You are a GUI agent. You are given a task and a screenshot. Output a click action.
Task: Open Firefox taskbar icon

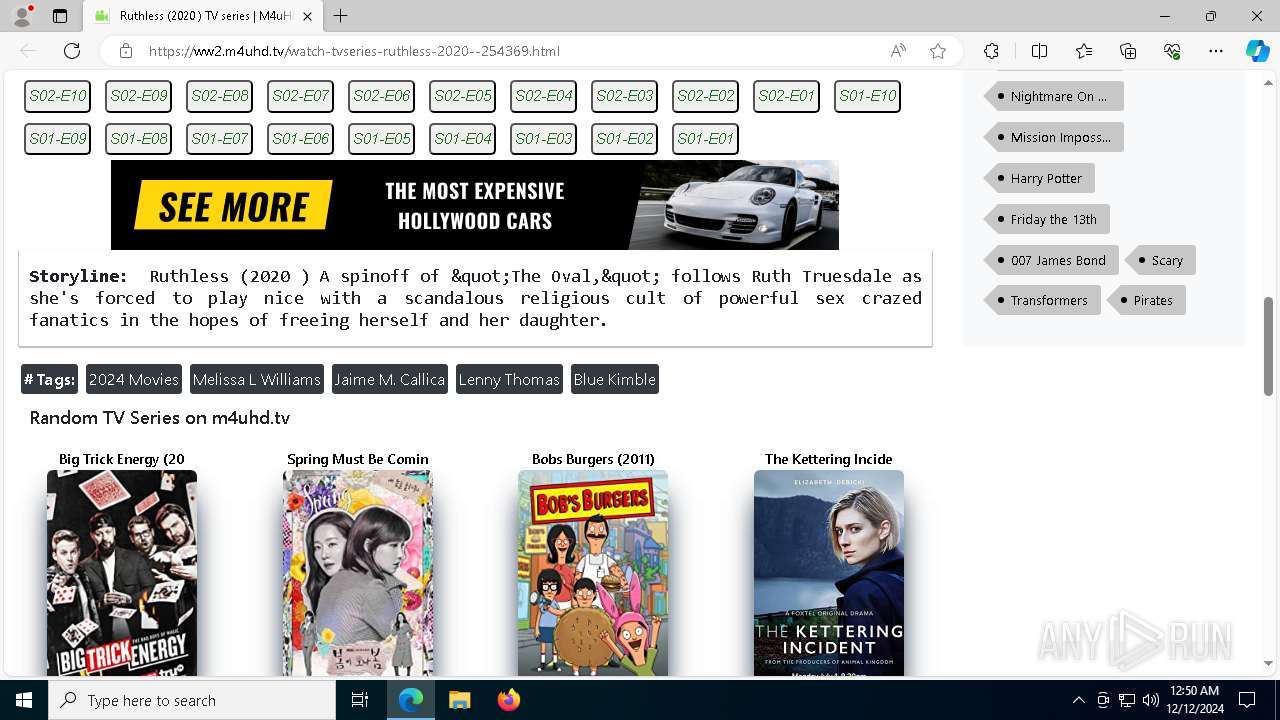click(x=508, y=700)
